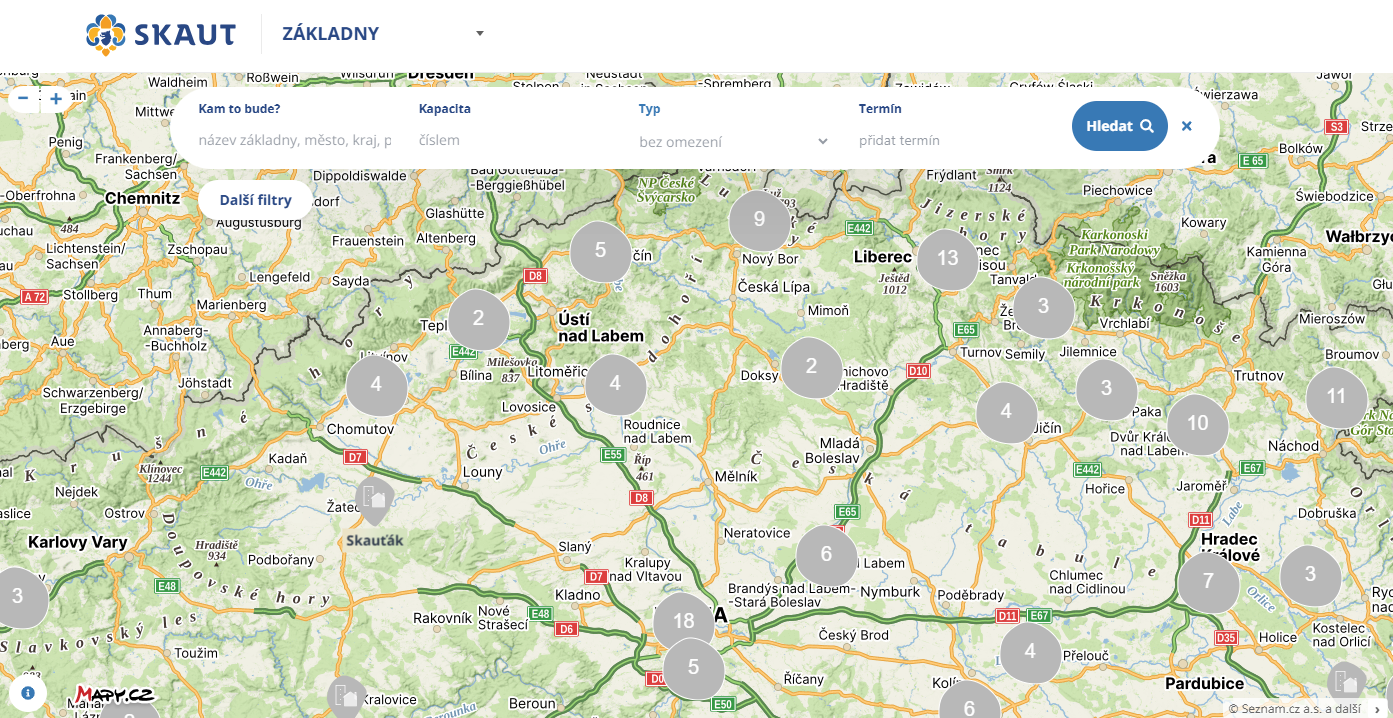Screen dimensions: 1393x718
Task: Open the cluster of 5 near Děčín
Action: click(x=600, y=251)
